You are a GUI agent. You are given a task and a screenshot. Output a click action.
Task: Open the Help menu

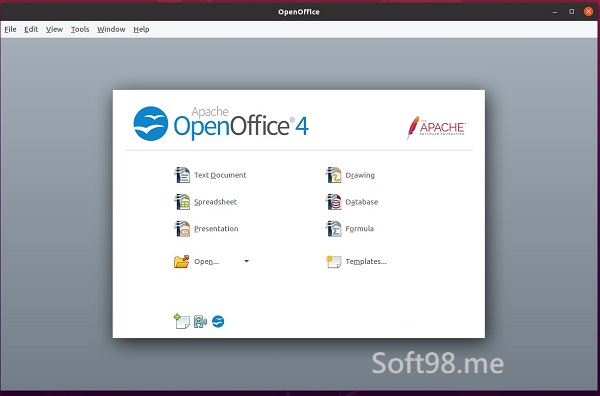point(141,29)
